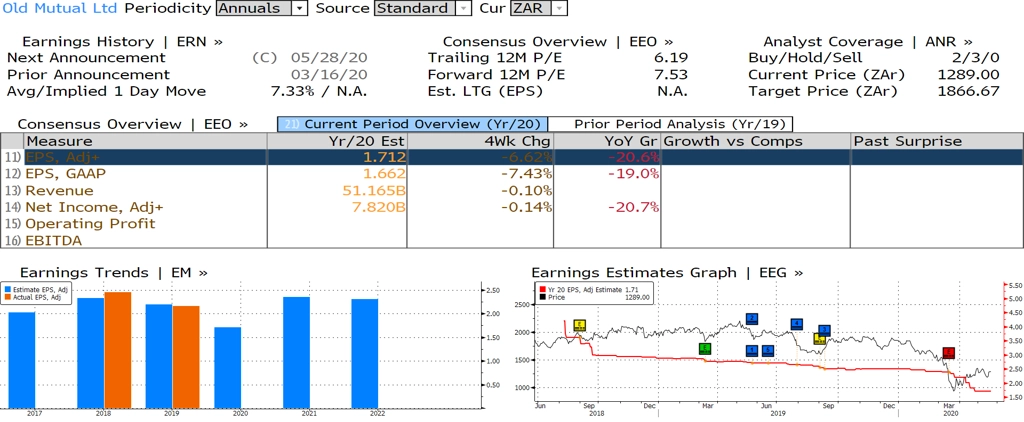This screenshot has height=422, width=1024.
Task: Click the 4Wk Chg column header
Action: 480,141
